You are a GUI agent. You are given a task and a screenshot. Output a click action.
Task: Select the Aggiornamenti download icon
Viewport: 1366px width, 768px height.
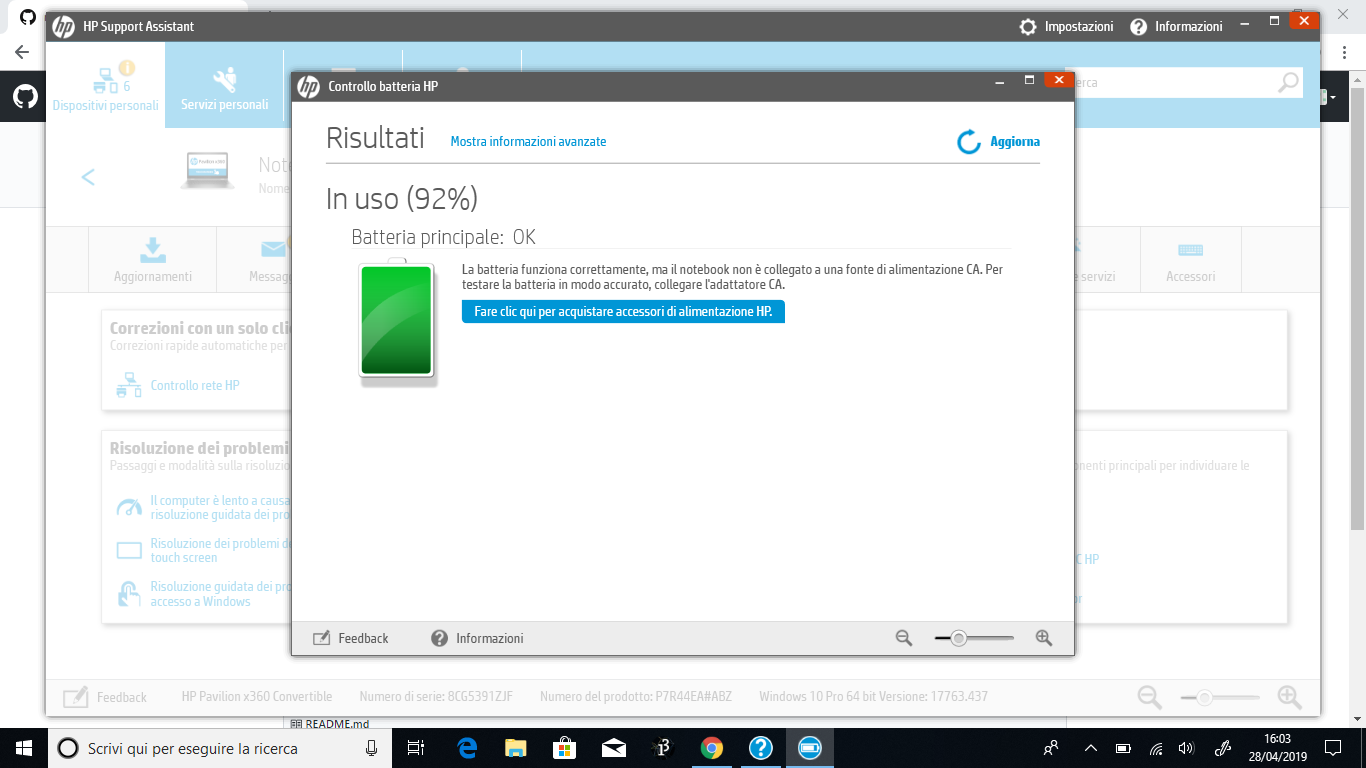(x=152, y=250)
